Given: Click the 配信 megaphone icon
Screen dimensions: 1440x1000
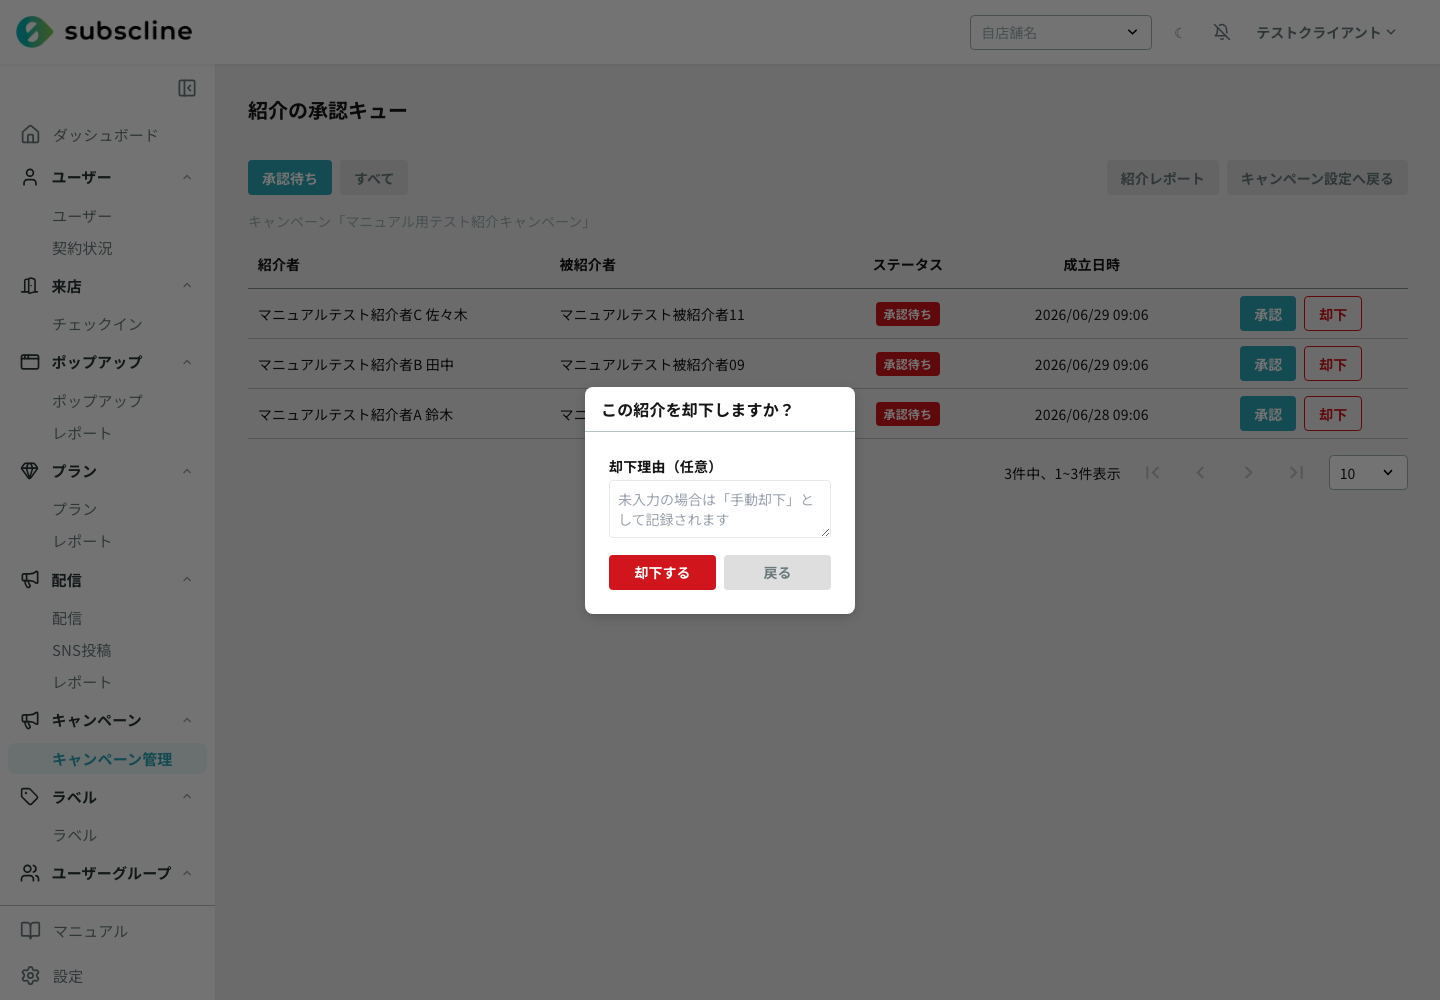Looking at the screenshot, I should pyautogui.click(x=31, y=580).
